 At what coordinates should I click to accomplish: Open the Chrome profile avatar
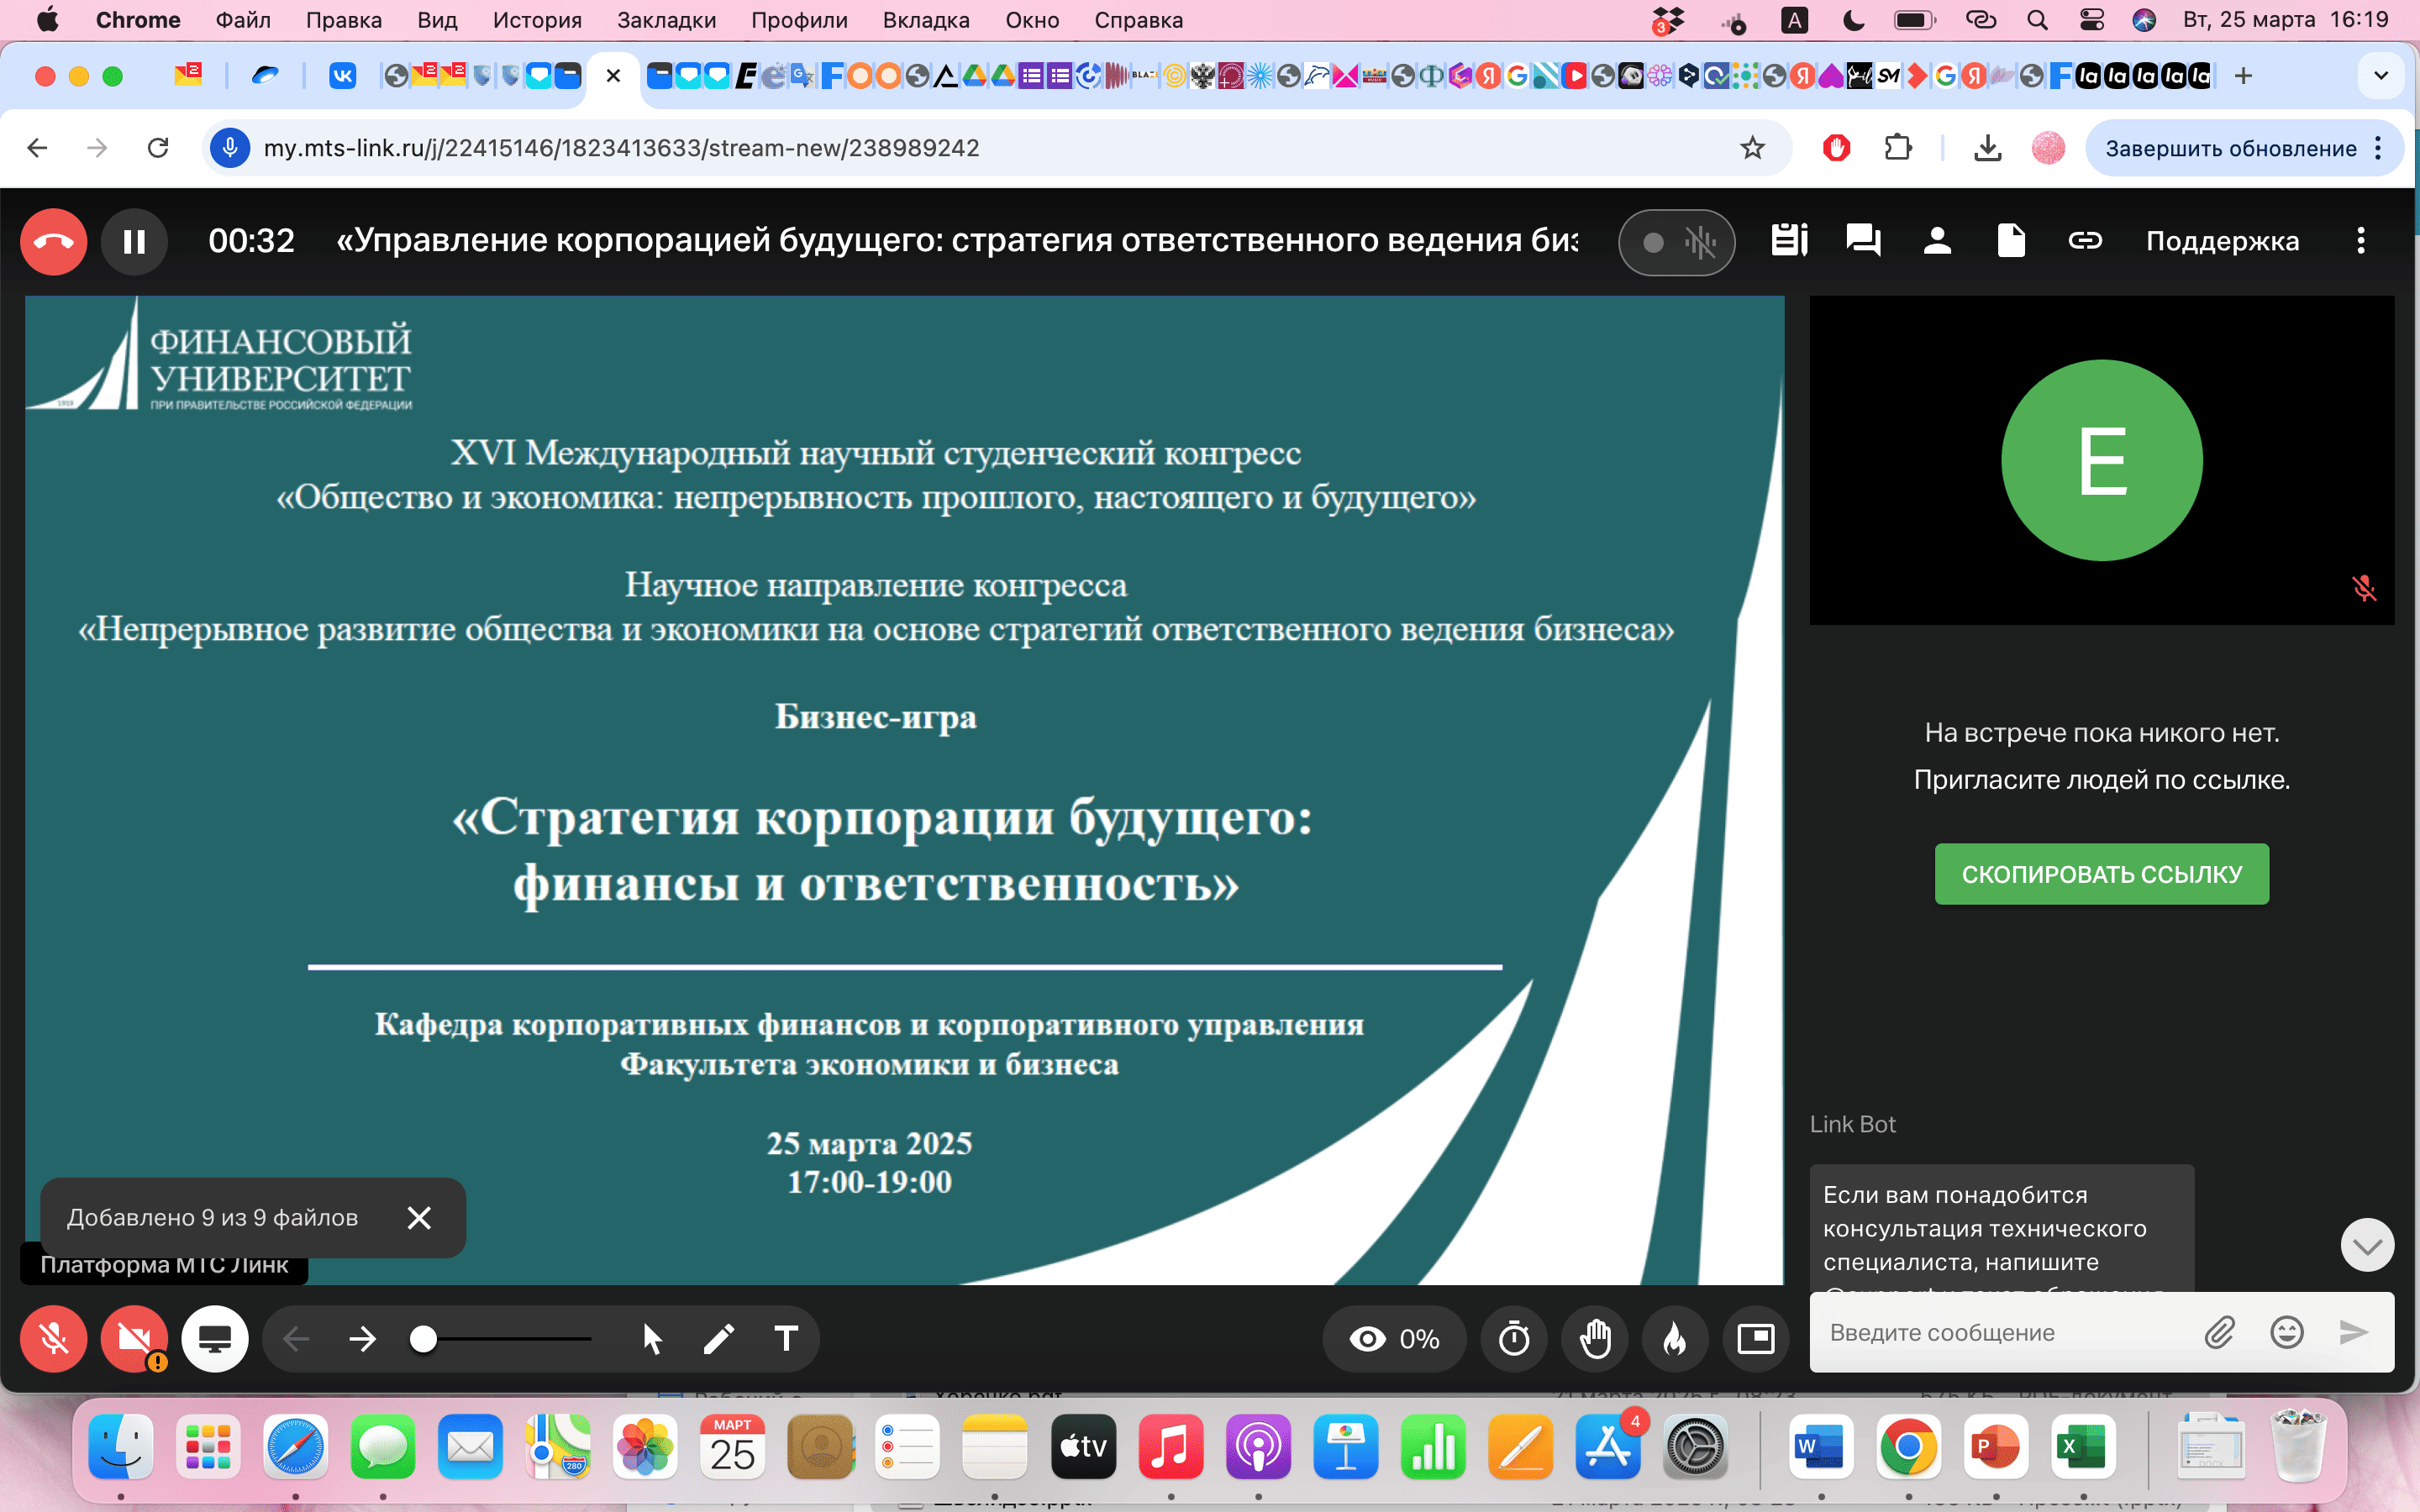tap(2048, 148)
